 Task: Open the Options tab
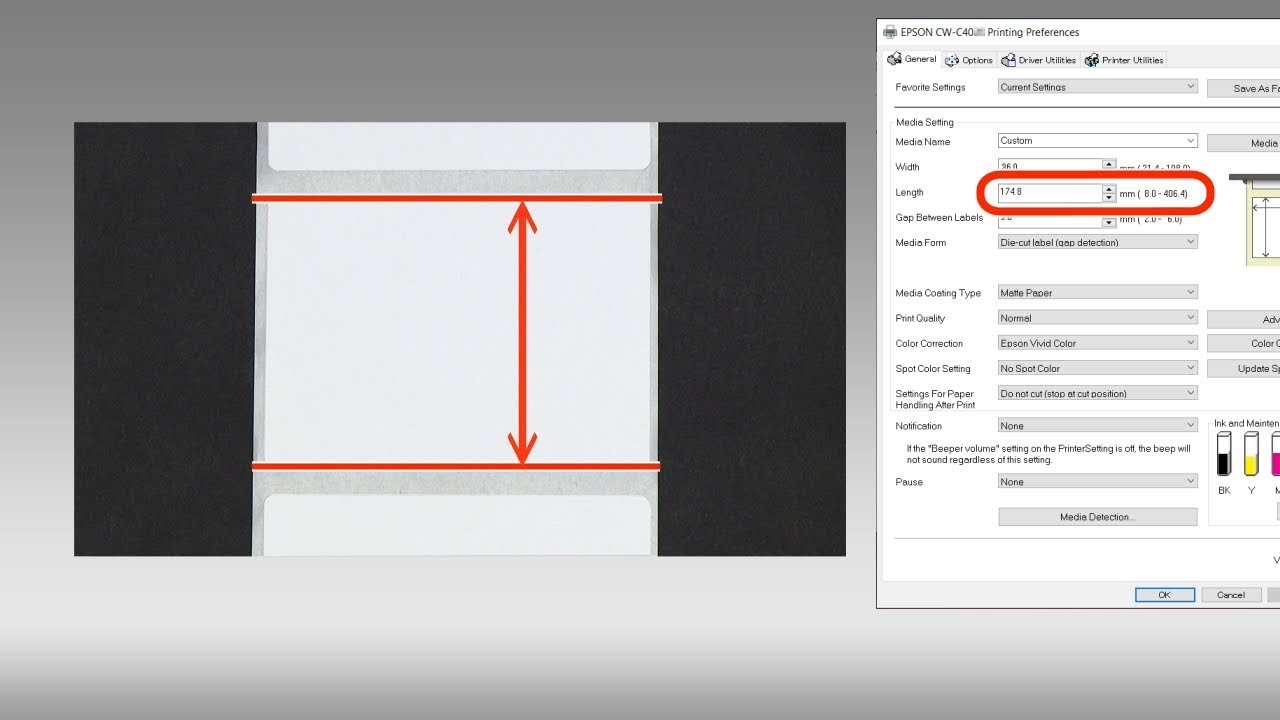969,61
